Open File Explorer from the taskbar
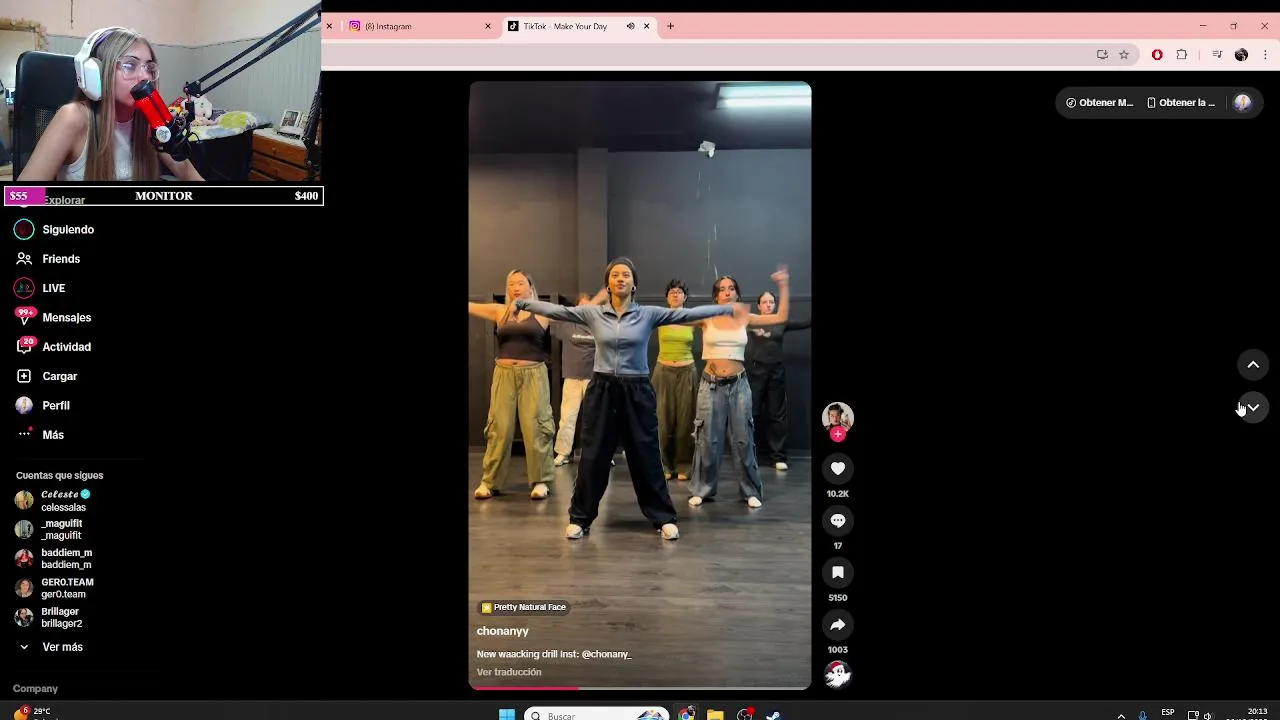The image size is (1280, 720). [x=715, y=714]
